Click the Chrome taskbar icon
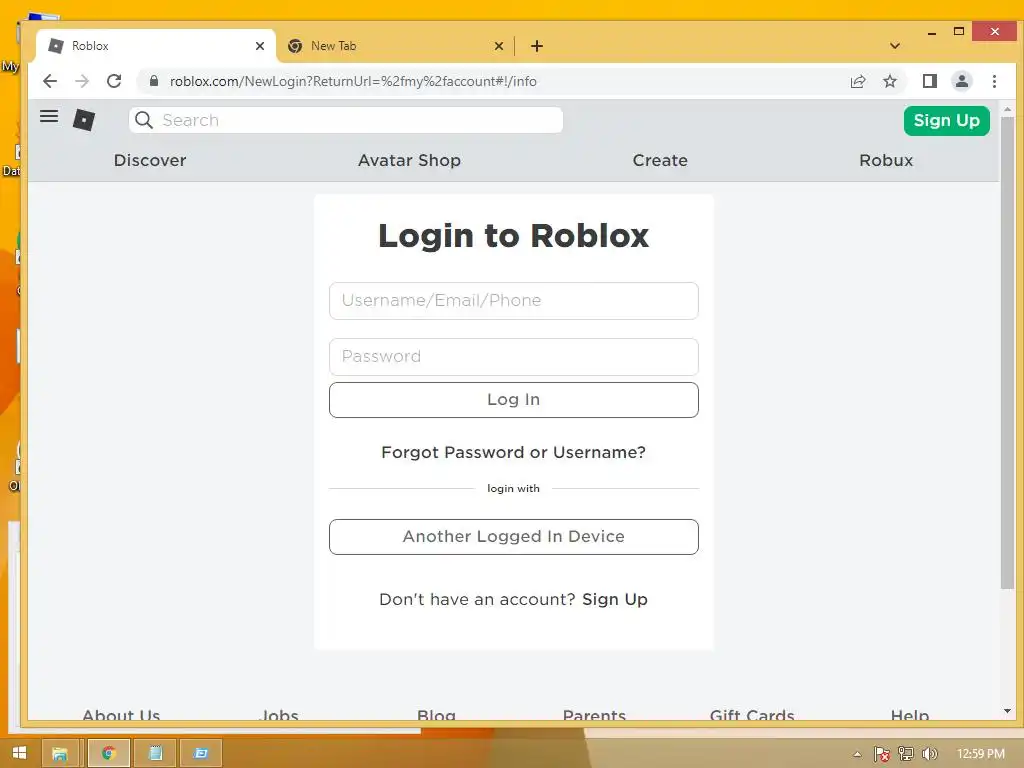Screen dimensions: 1024x768 click(108, 754)
